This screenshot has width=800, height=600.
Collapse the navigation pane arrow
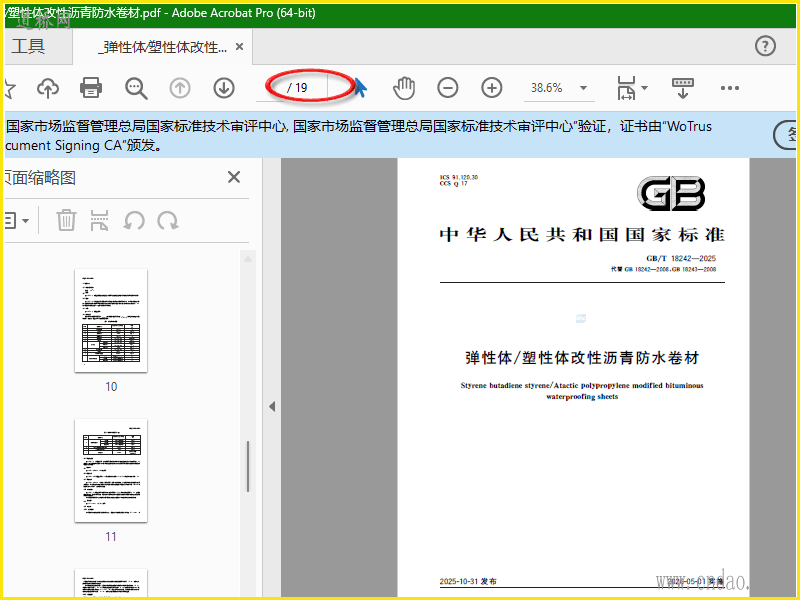tap(272, 407)
